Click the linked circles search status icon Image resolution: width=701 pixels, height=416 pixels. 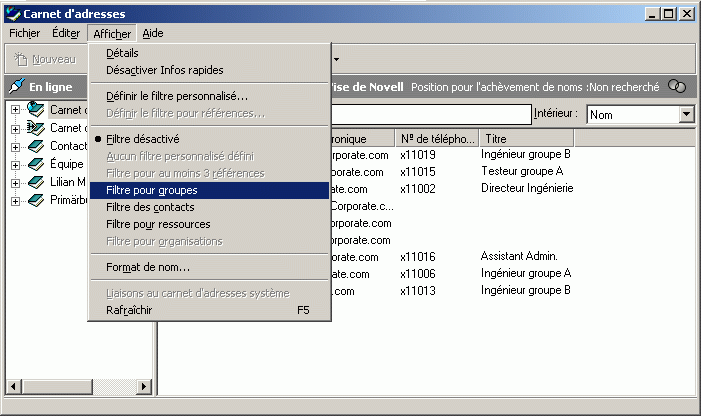677,86
